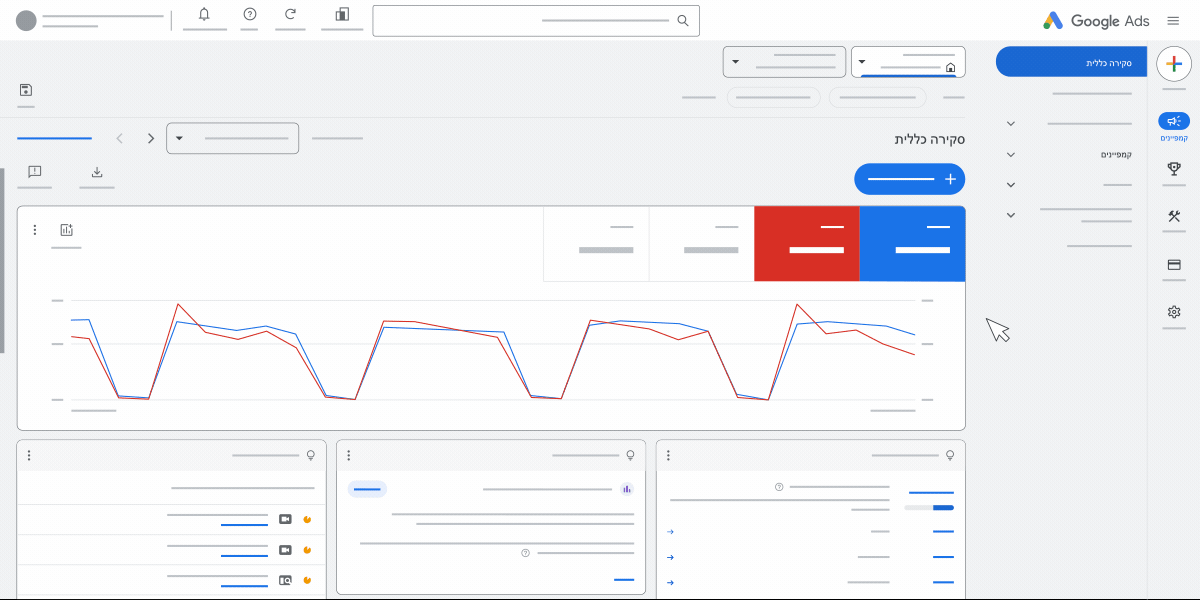This screenshot has height=600, width=1200.
Task: Expand the last chevron in the sidebar
Action: (x=1010, y=214)
